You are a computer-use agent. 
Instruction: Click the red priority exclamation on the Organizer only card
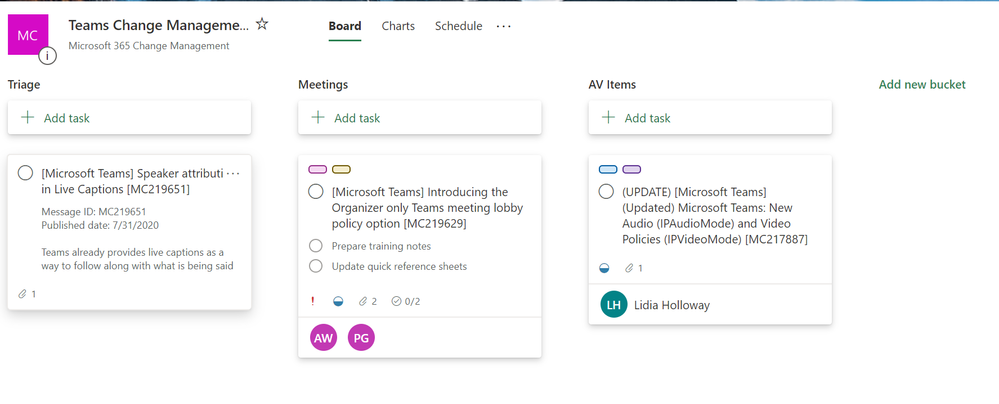[313, 301]
